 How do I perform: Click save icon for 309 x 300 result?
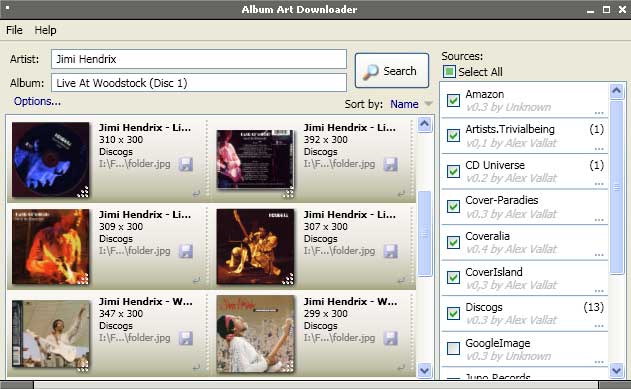(186, 251)
